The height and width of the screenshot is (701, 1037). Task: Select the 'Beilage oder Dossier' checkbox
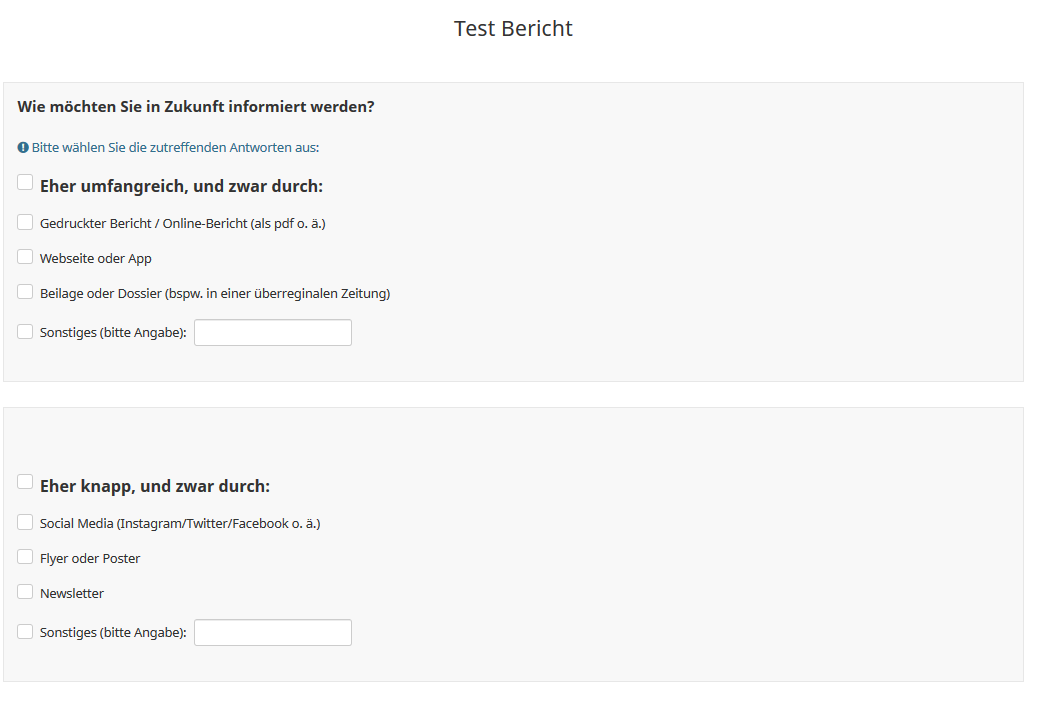25,292
